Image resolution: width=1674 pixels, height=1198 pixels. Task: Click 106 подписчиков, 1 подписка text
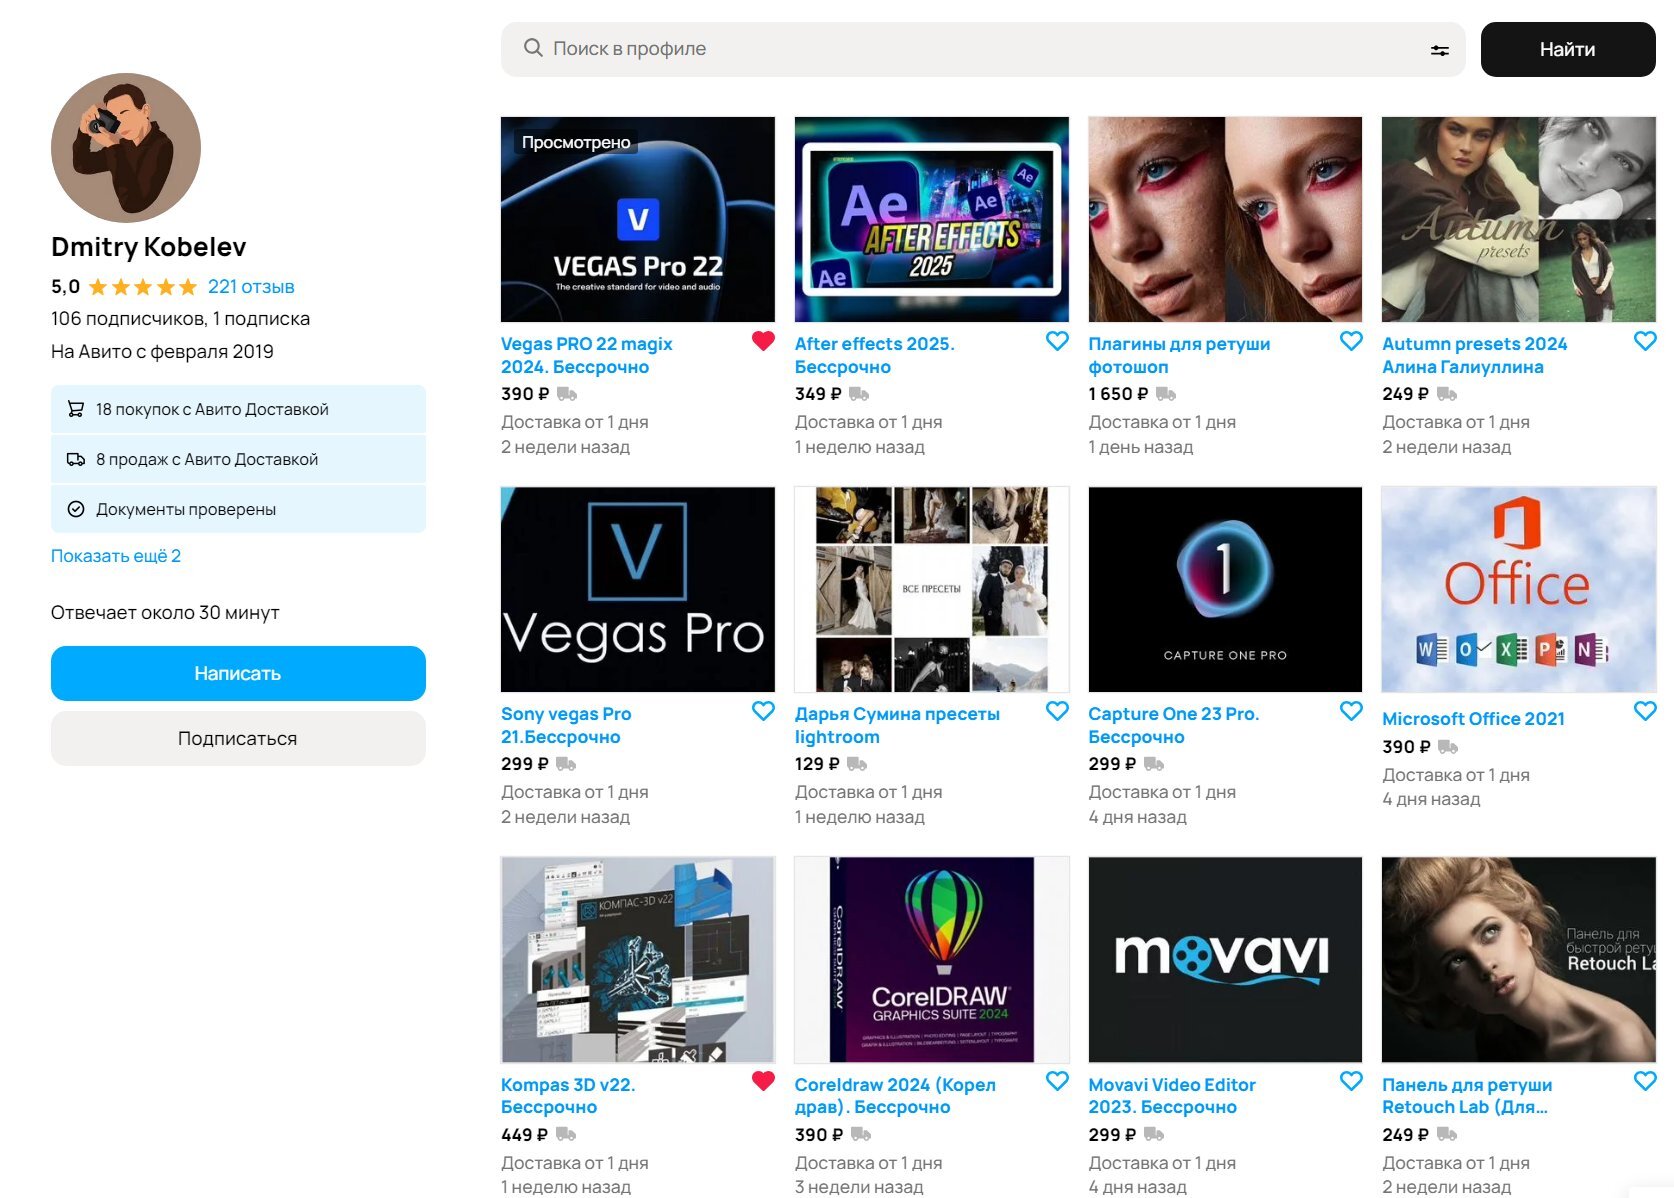pyautogui.click(x=180, y=319)
